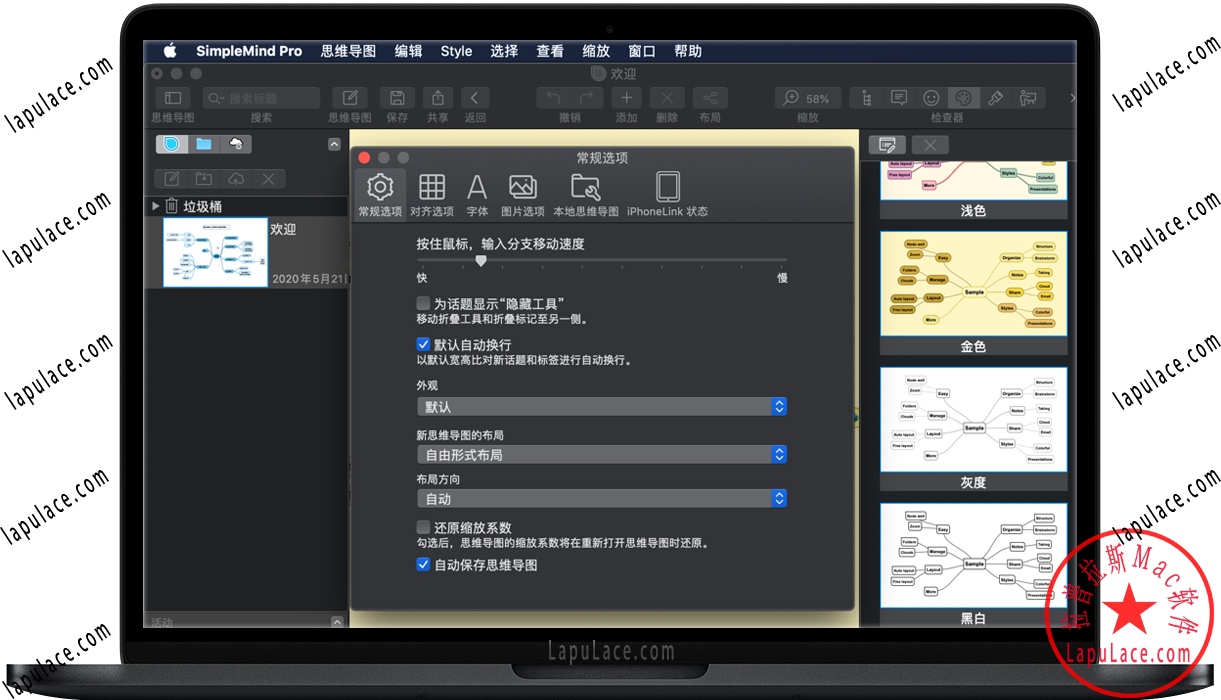Open the Share (共享) toolbar icon

pyautogui.click(x=437, y=97)
